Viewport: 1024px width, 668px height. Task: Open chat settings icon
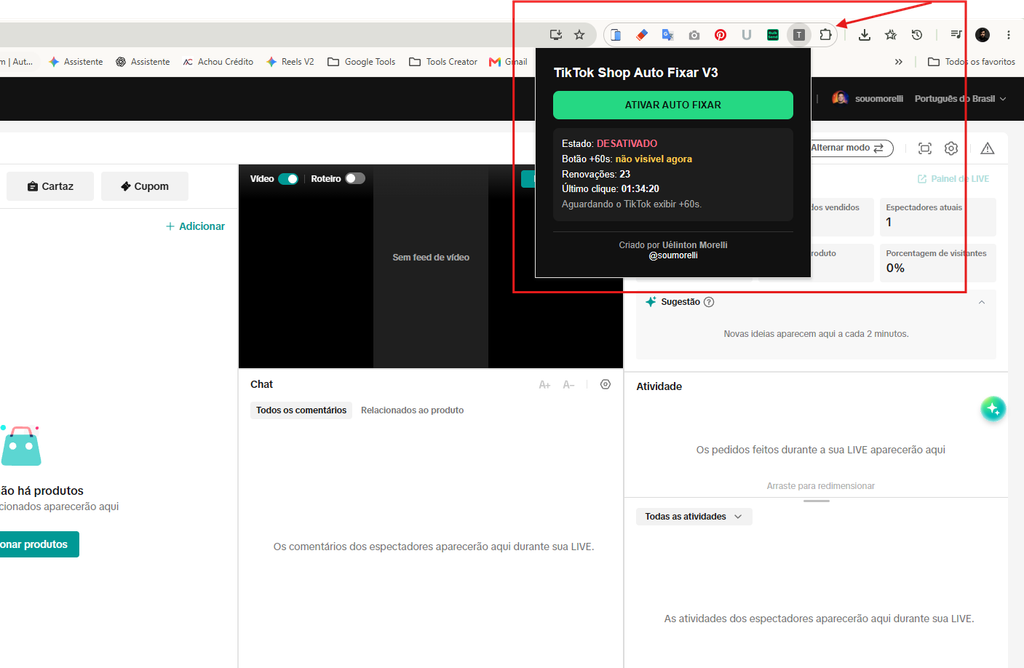coord(605,384)
